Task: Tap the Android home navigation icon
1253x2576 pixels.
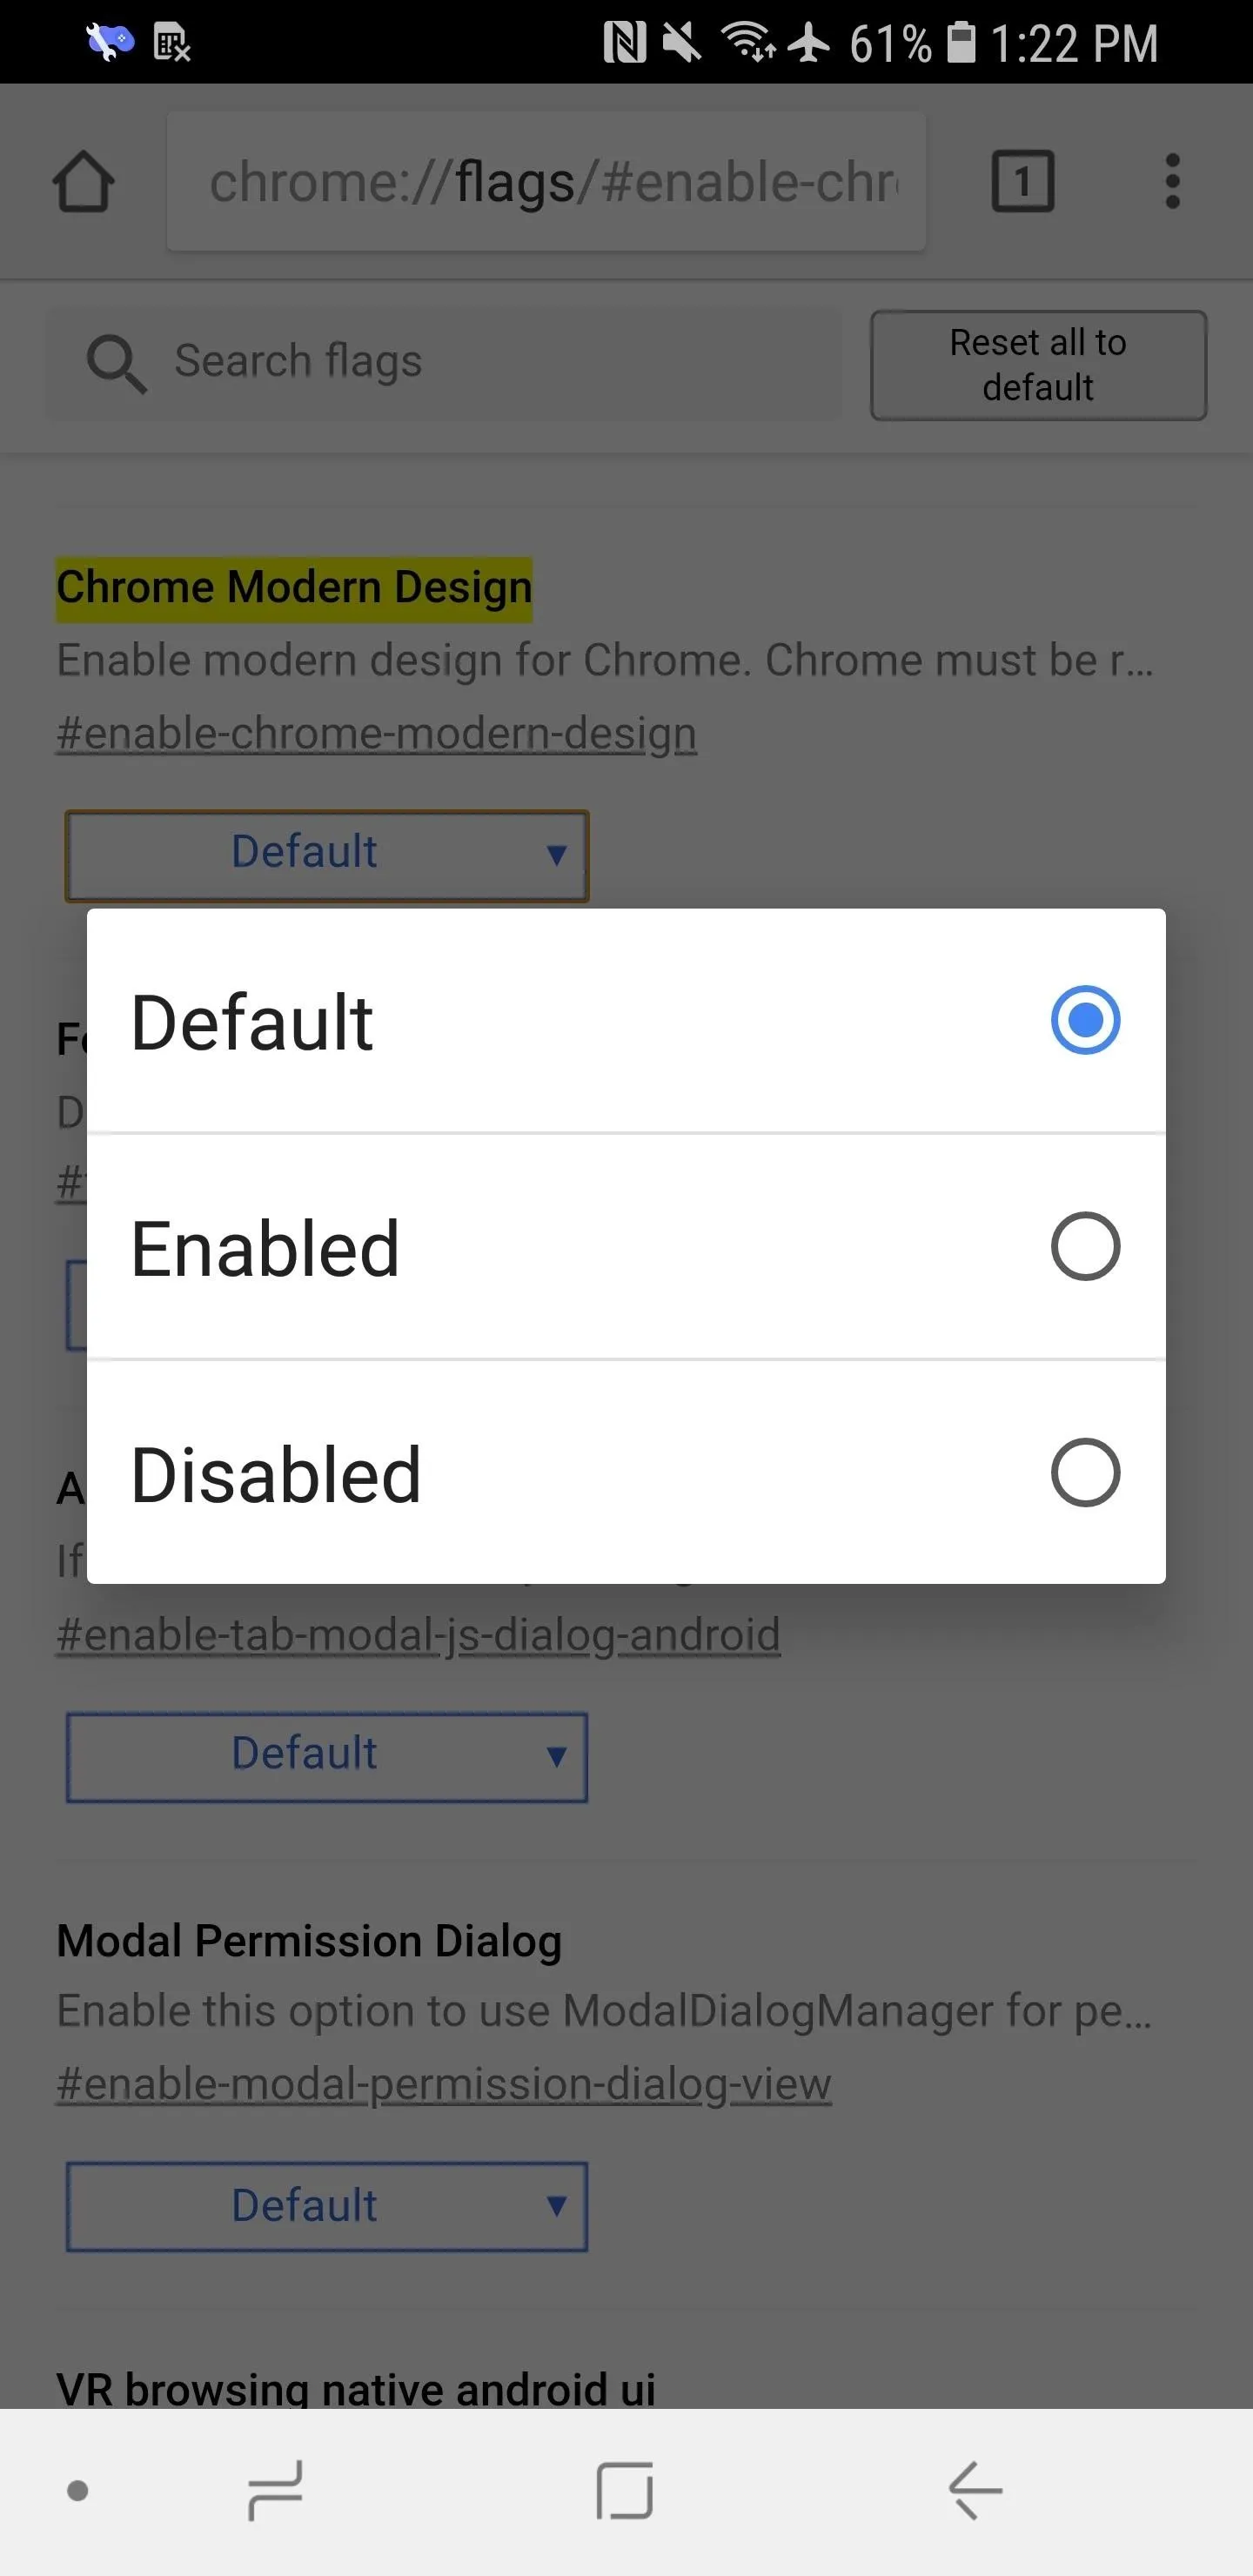Action: tap(625, 2491)
